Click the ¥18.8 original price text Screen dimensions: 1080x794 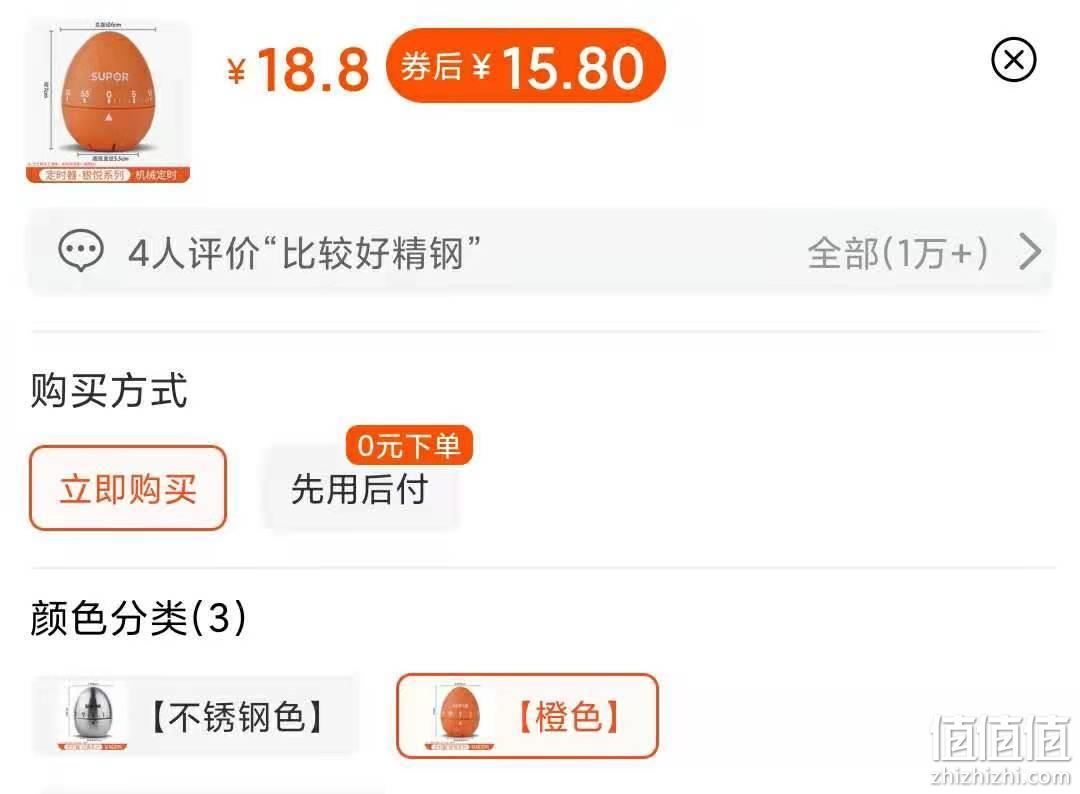[x=298, y=68]
